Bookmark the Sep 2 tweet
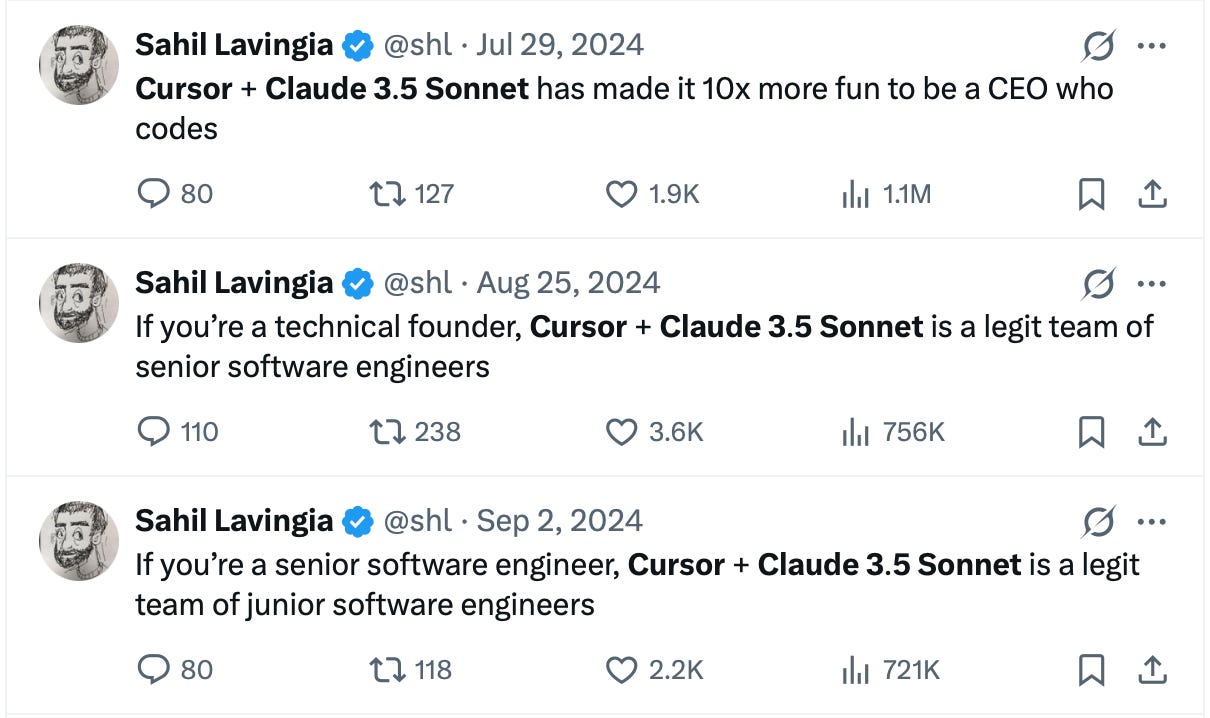This screenshot has width=1210, height=718. coord(1091,669)
